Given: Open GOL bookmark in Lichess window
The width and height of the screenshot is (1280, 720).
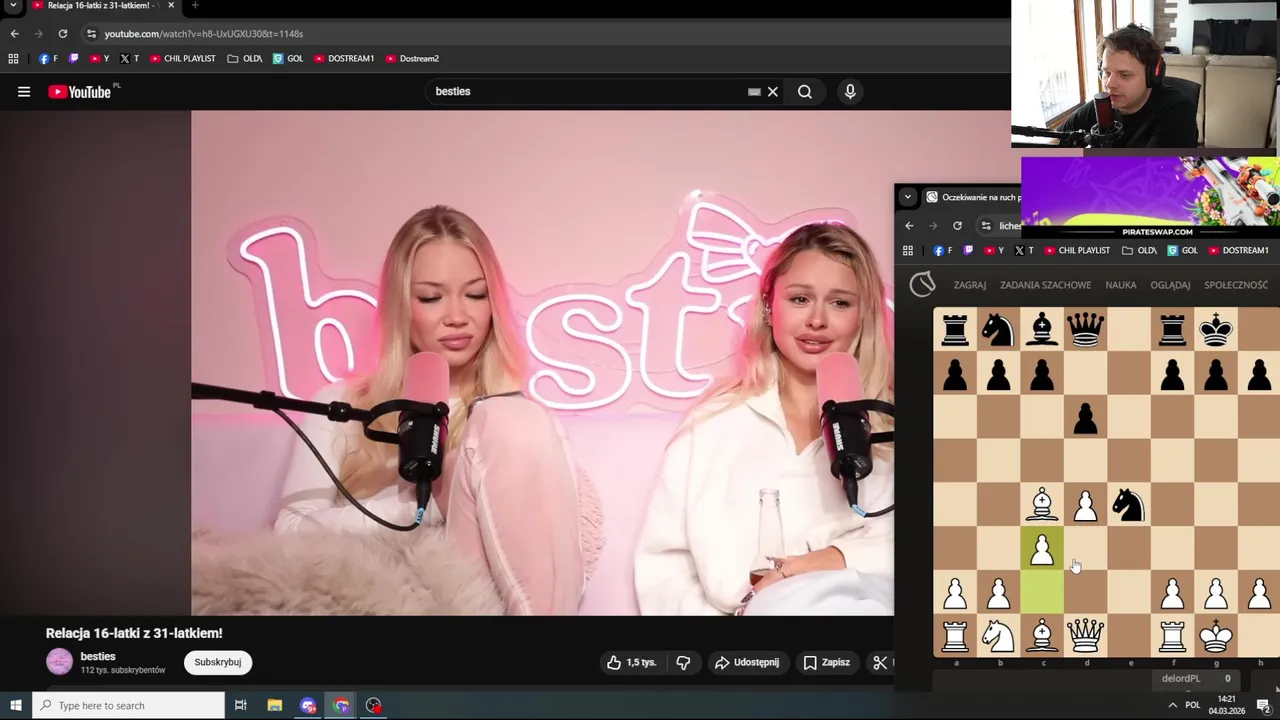Looking at the screenshot, I should (x=1183, y=251).
